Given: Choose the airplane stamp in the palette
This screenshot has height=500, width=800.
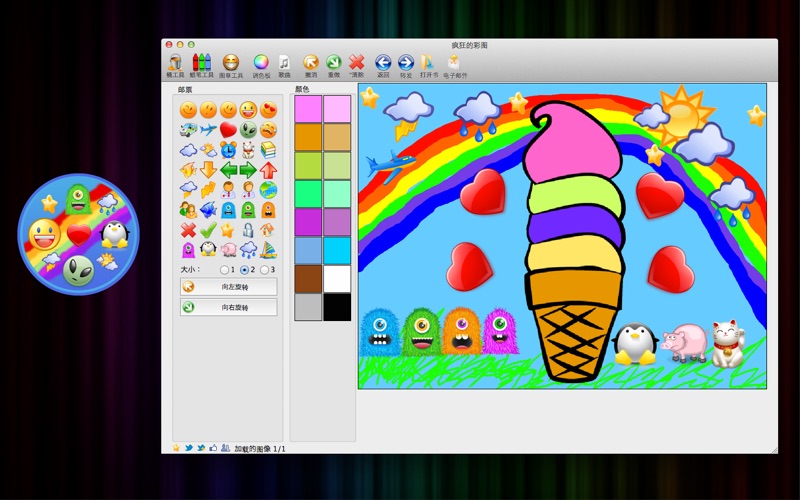Looking at the screenshot, I should coord(208,130).
